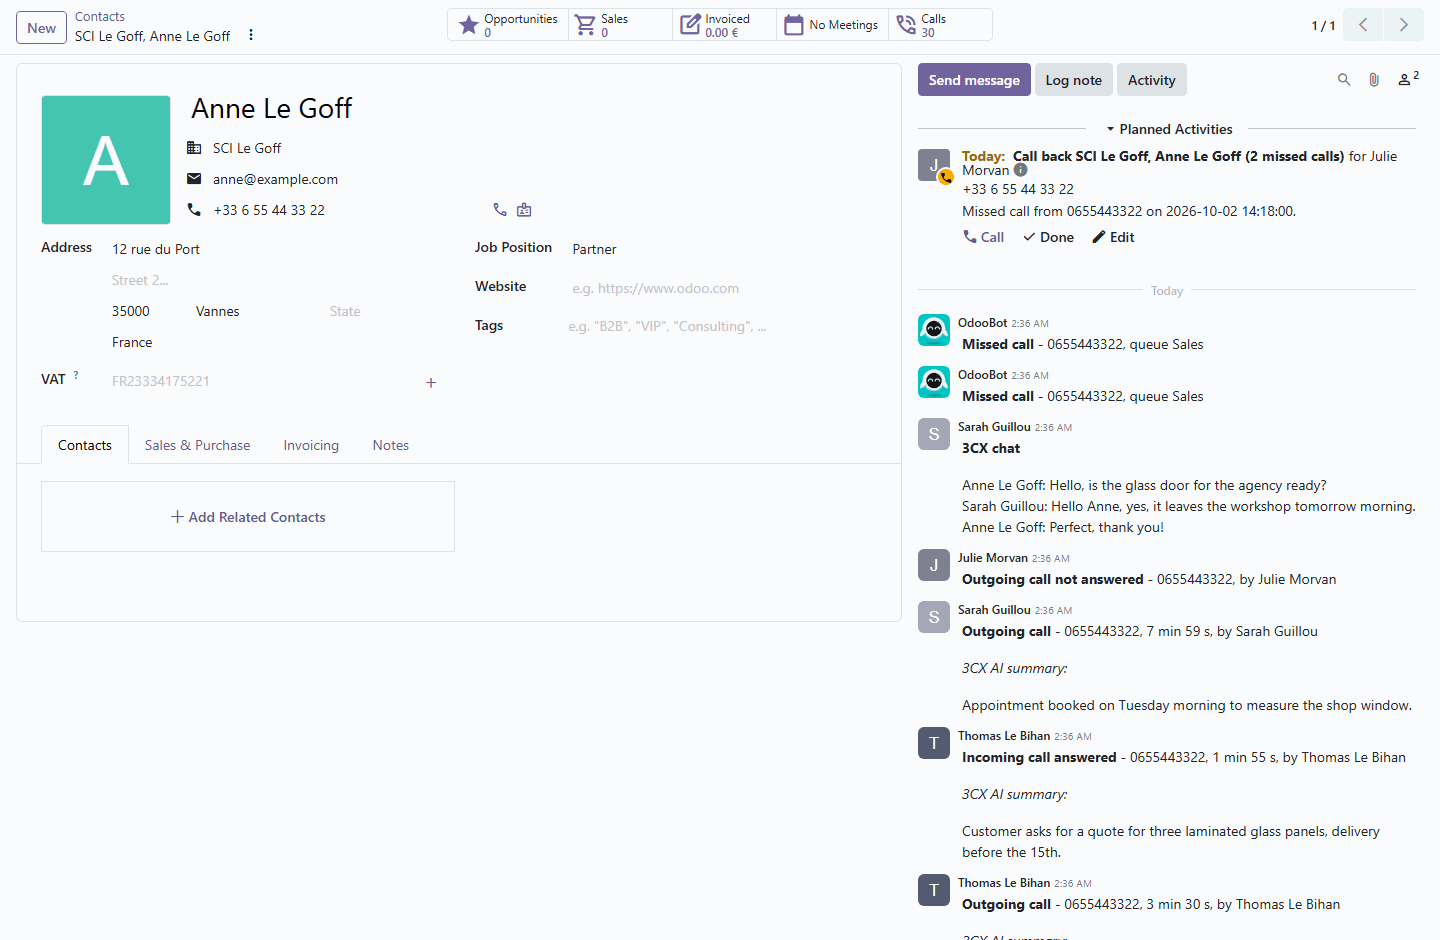This screenshot has height=940, width=1440.
Task: Click Add Related Contacts
Action: [x=248, y=517]
